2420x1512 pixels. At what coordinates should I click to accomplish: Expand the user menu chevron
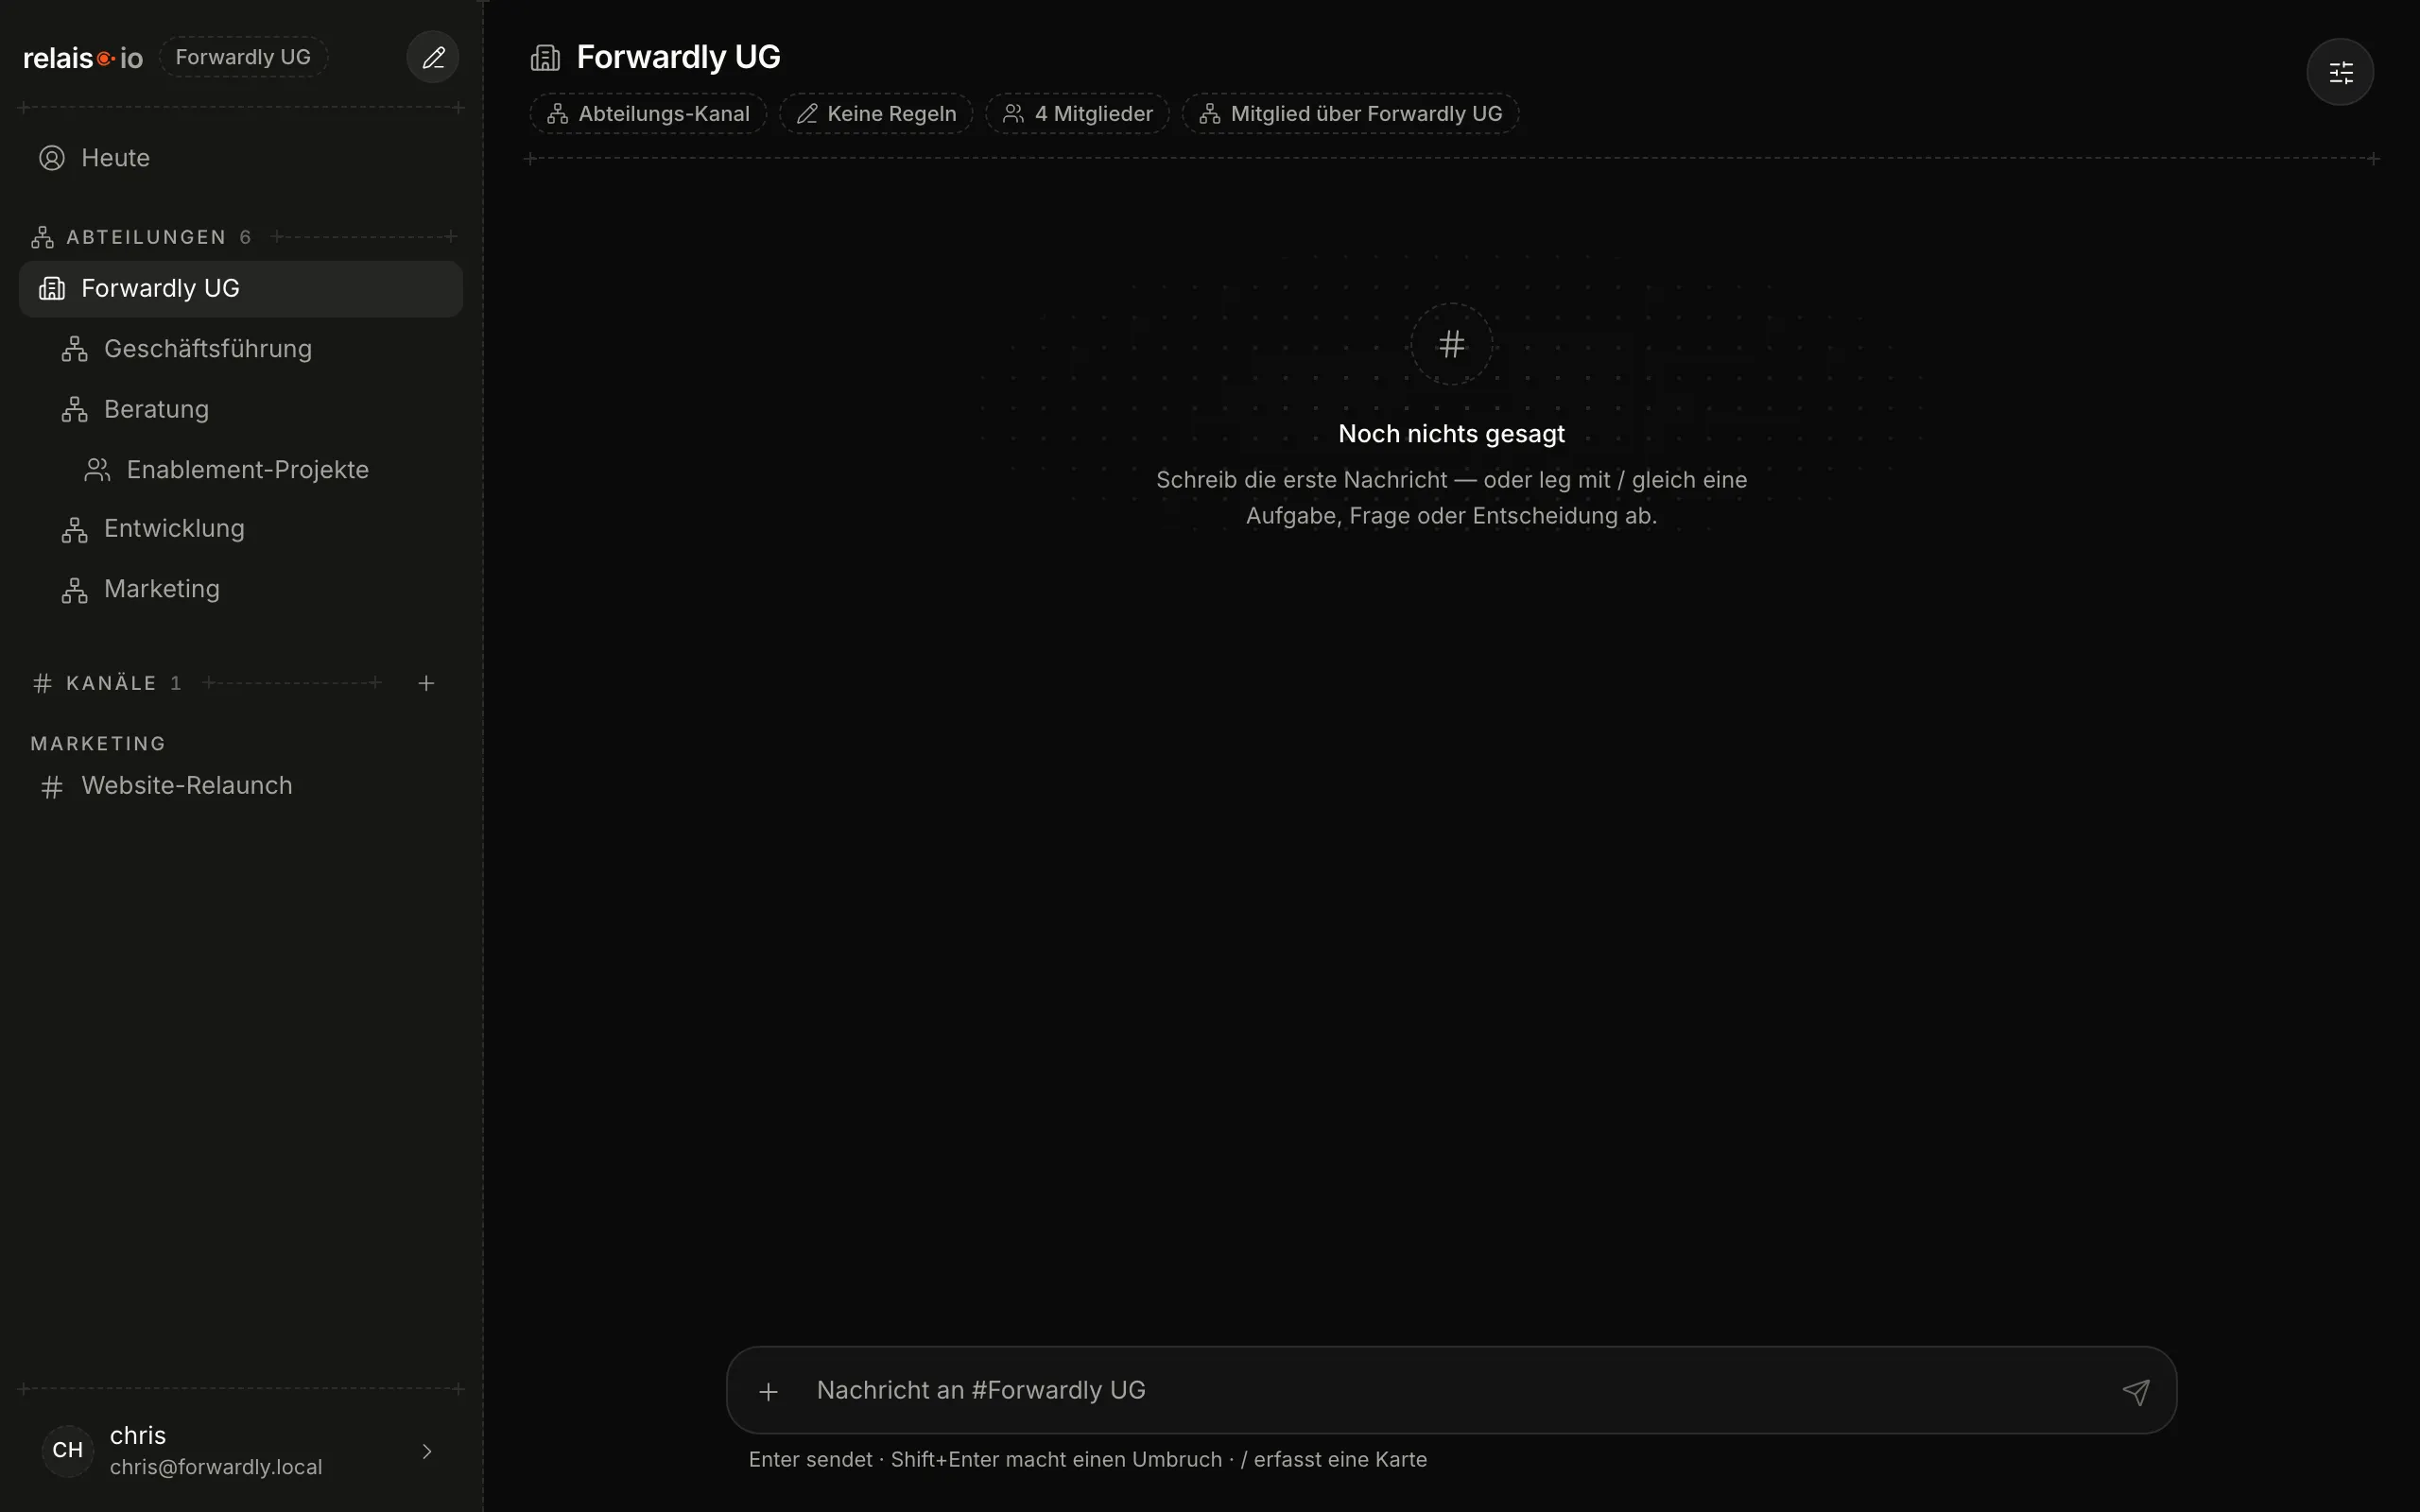tap(427, 1451)
